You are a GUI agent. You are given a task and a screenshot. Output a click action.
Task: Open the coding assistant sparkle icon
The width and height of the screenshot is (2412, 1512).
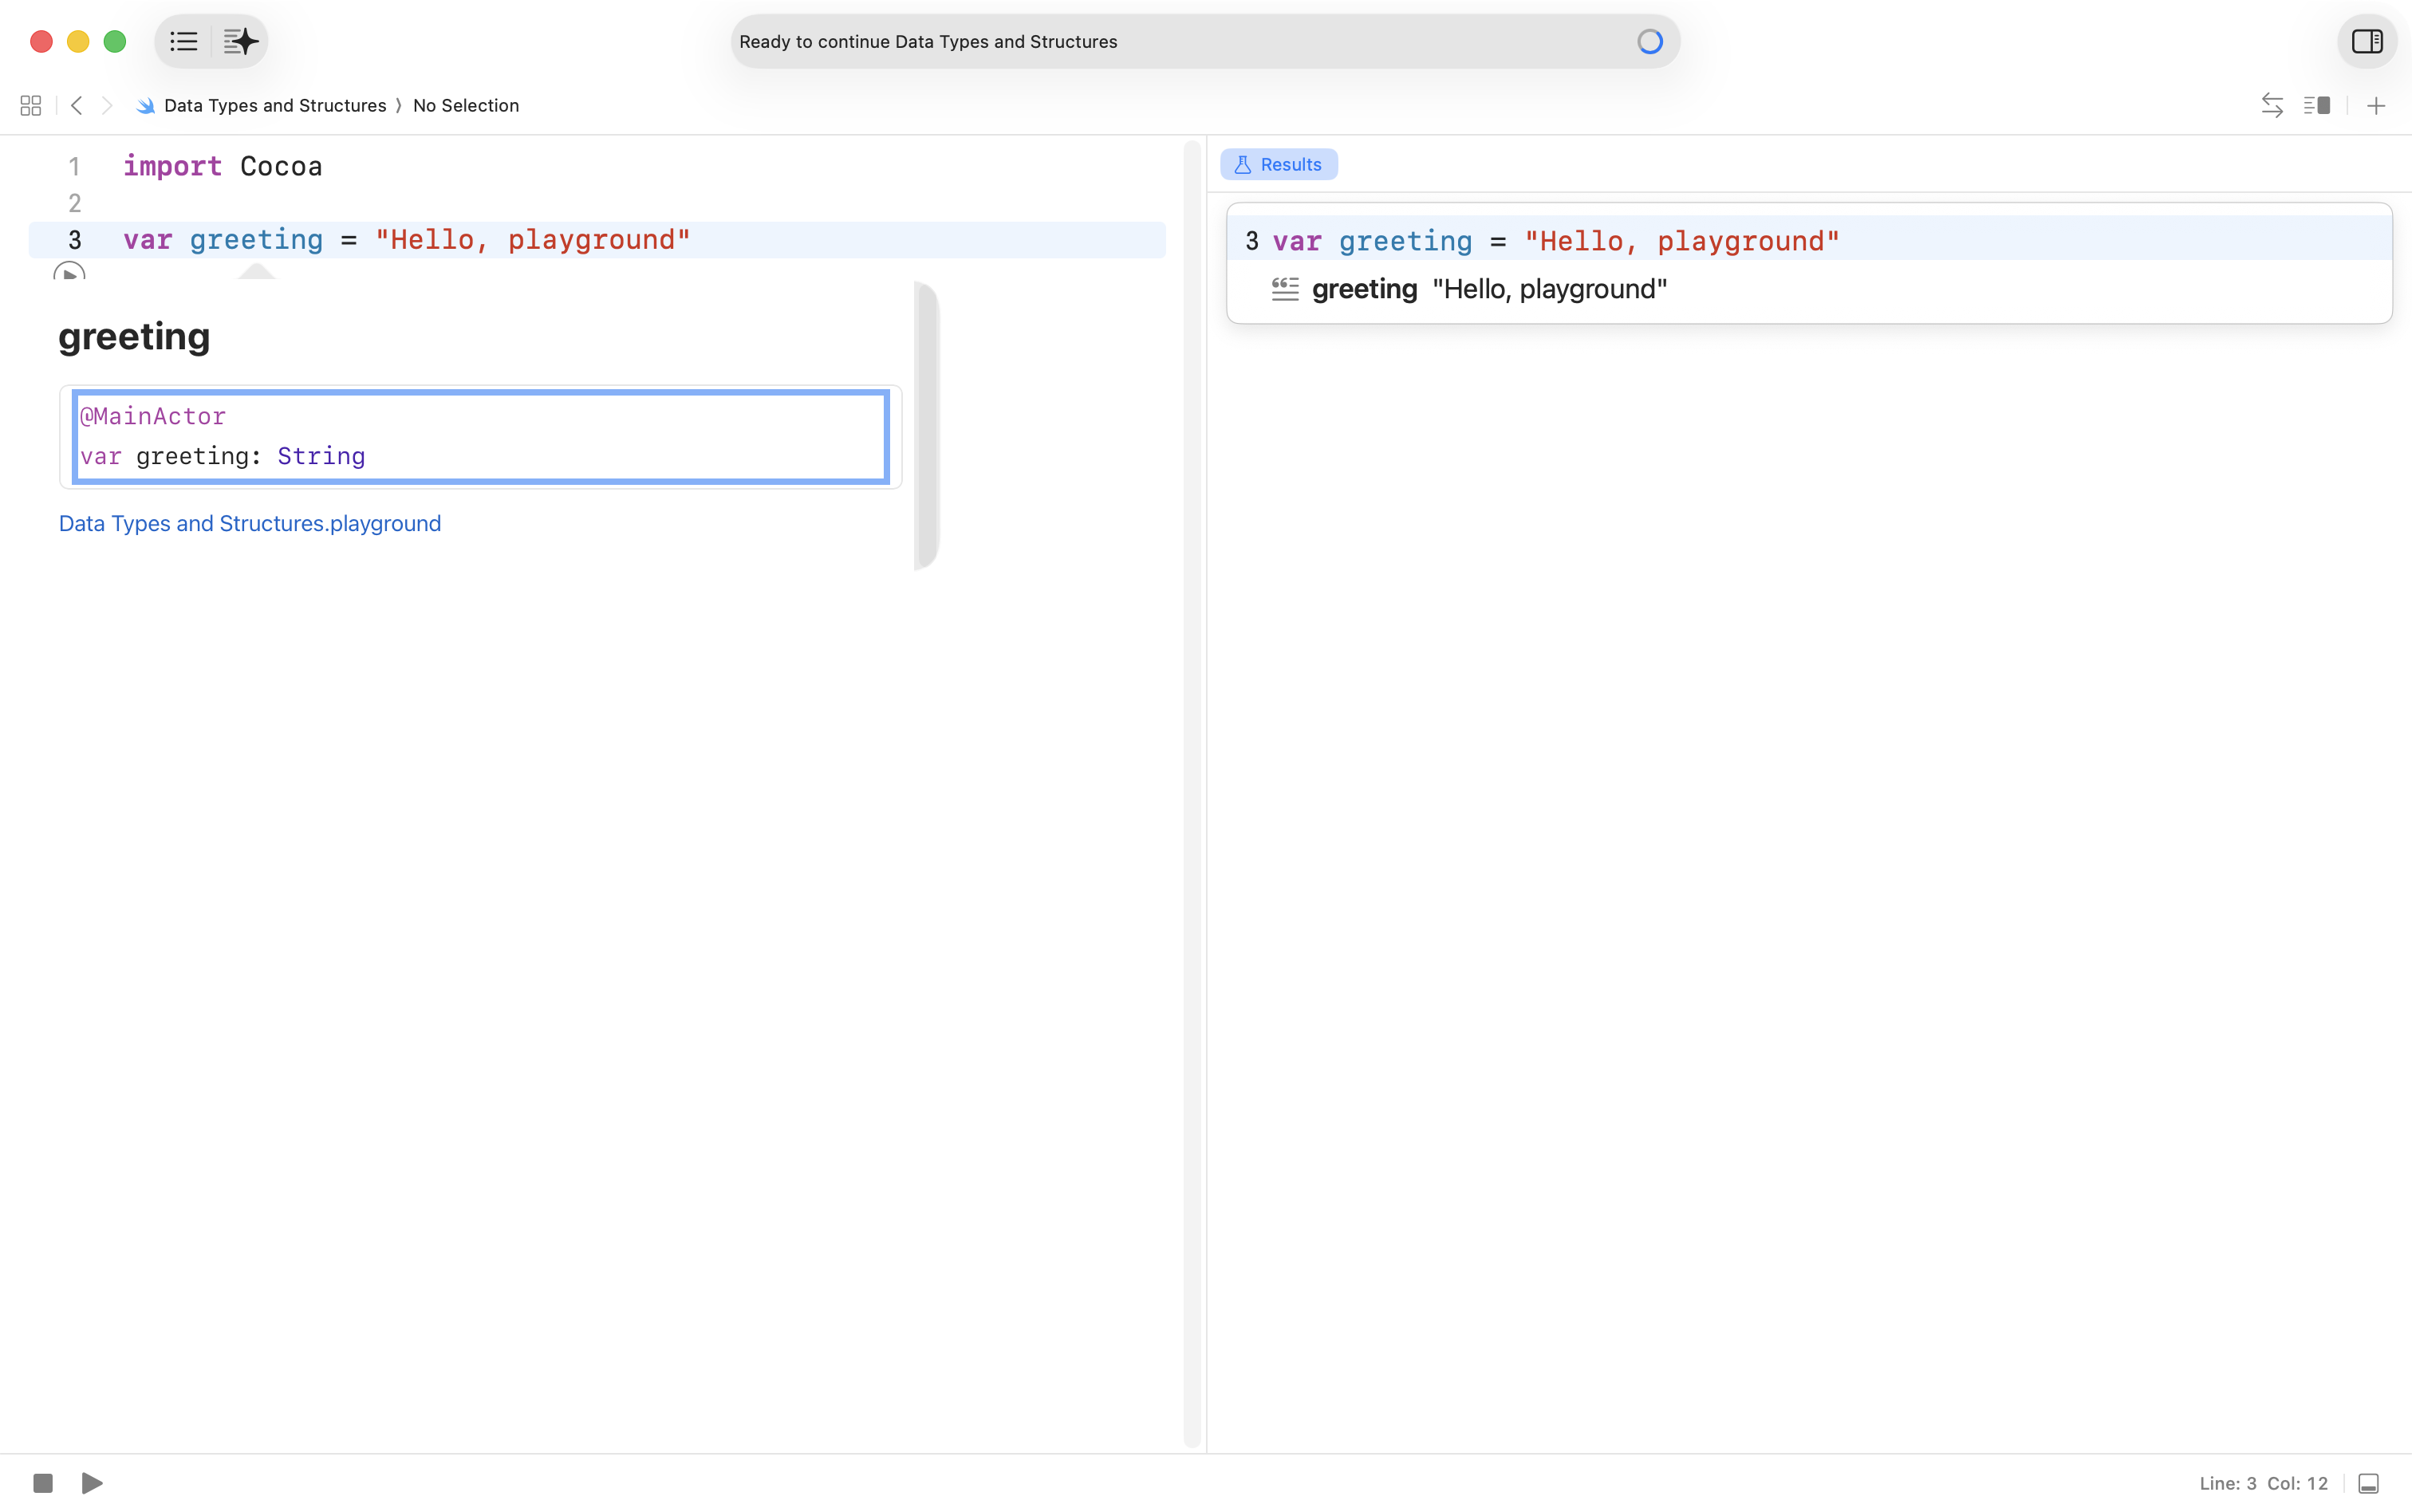(x=240, y=41)
